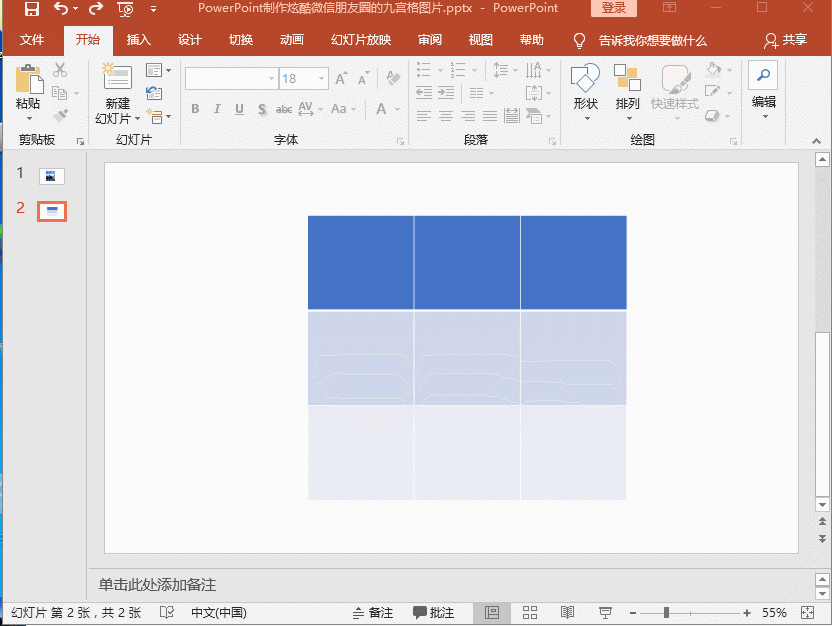Open the Customize Quick Access Toolbar arrow
Screen dimensions: 832x626
pos(153,9)
